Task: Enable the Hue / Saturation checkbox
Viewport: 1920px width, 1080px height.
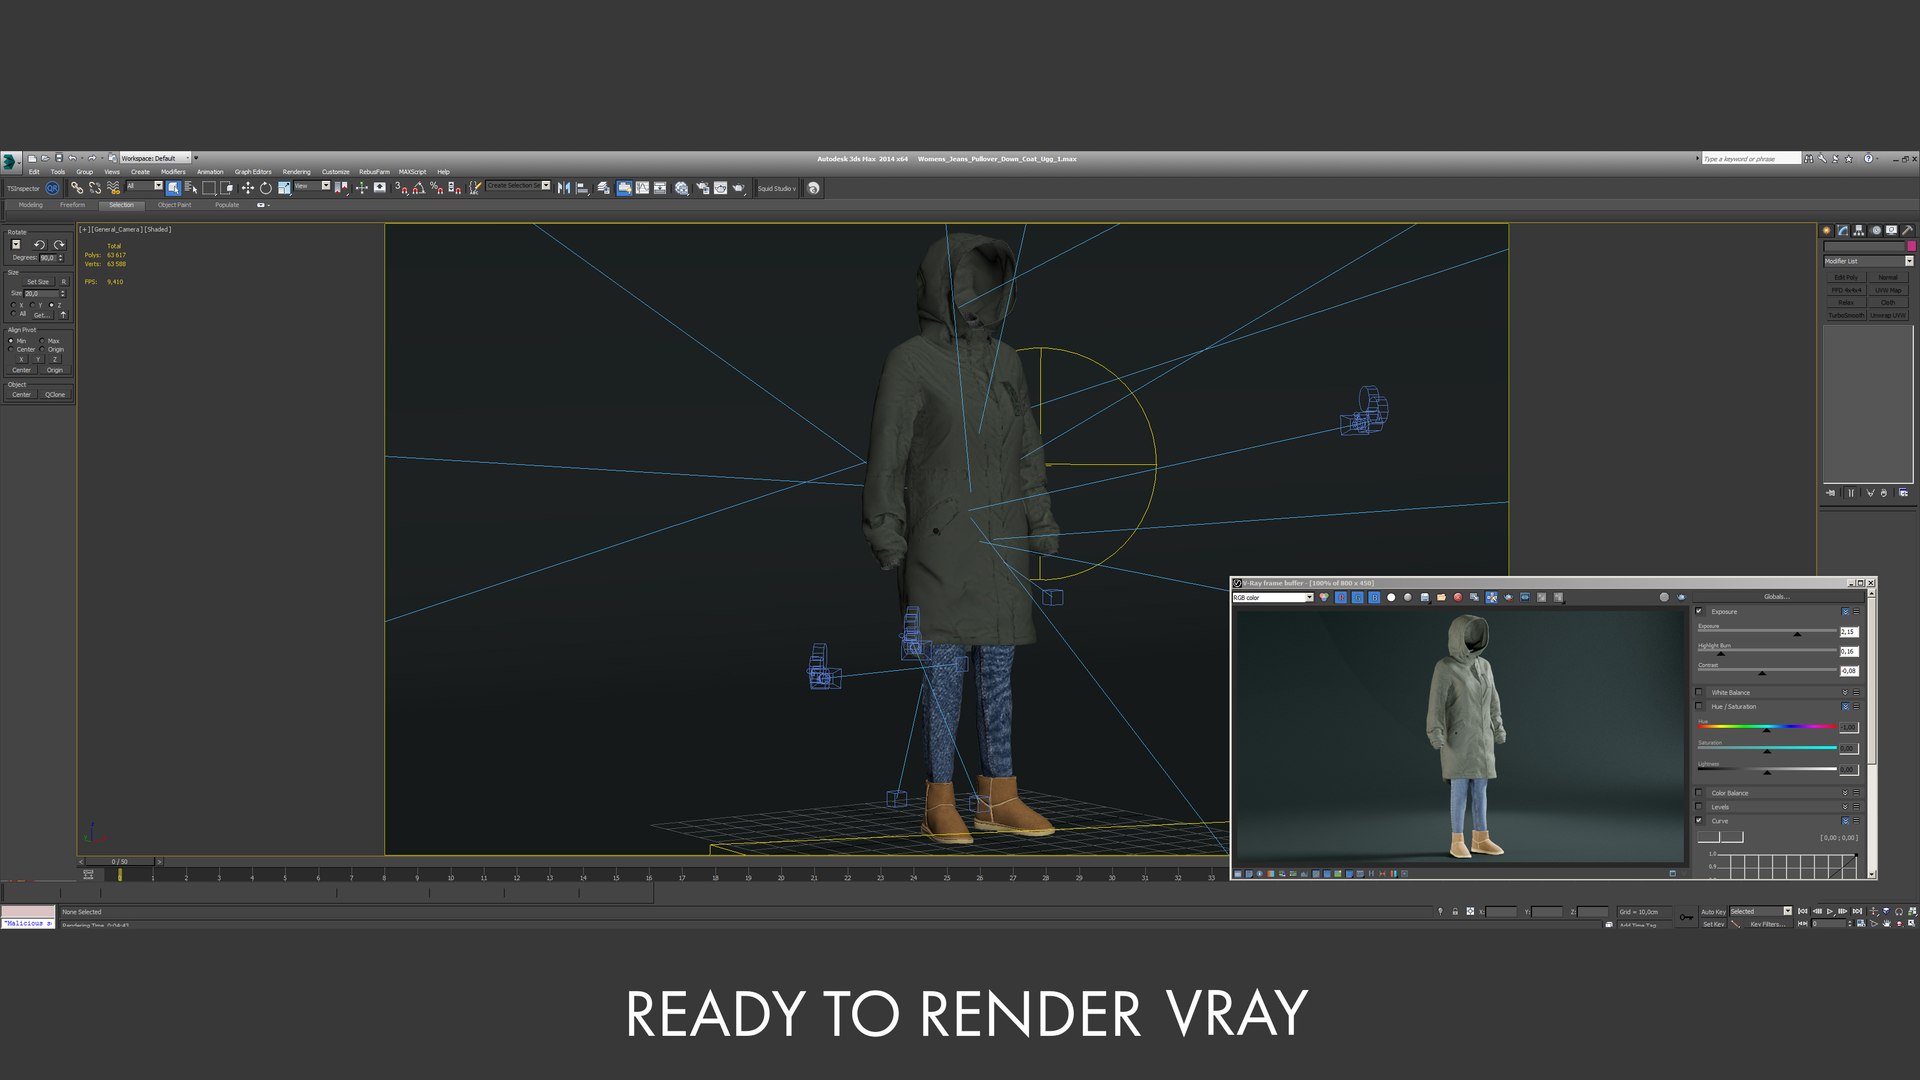Action: tap(1698, 706)
